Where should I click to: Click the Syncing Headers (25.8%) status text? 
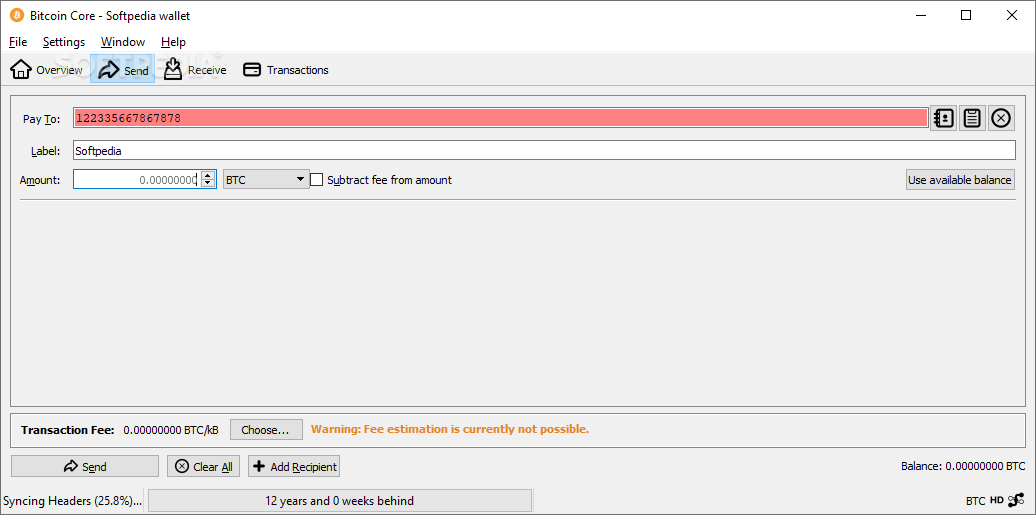(x=73, y=500)
